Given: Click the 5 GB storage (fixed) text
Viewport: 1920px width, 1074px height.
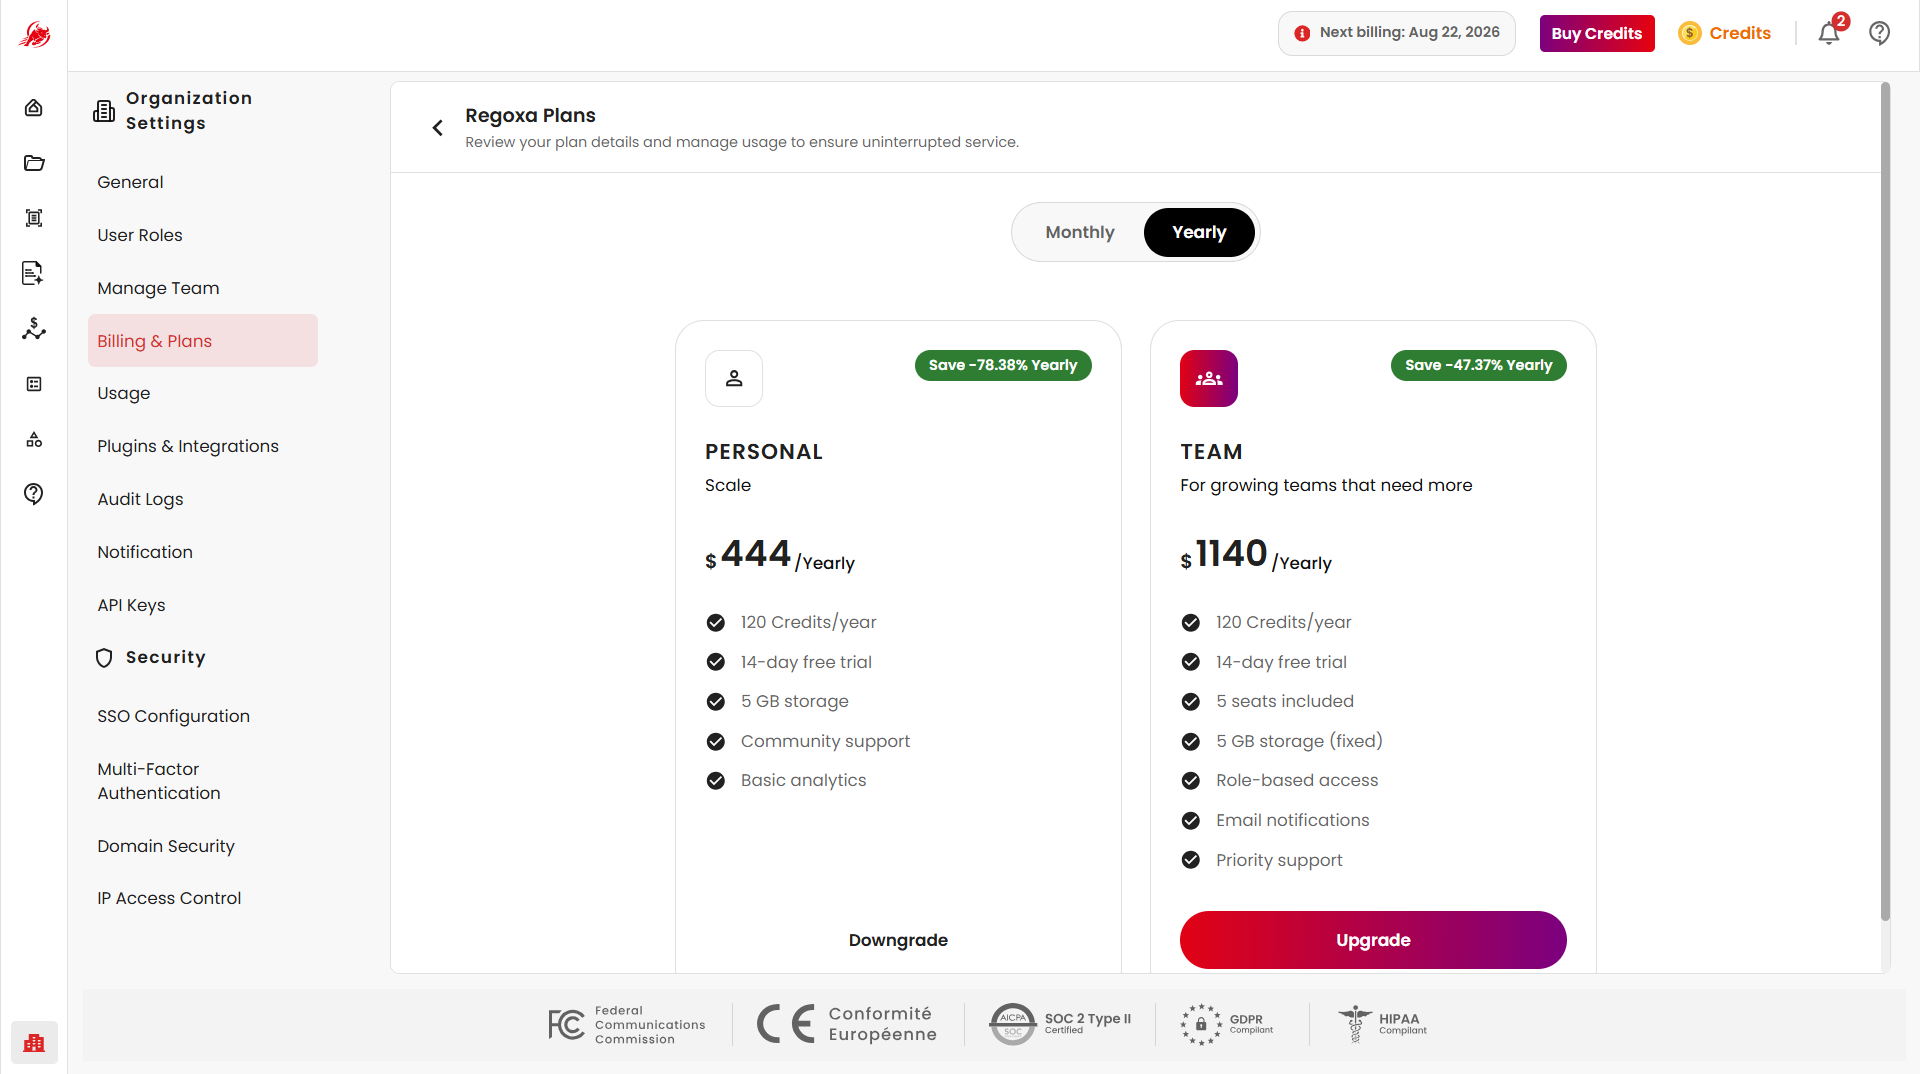Looking at the screenshot, I should [1299, 741].
